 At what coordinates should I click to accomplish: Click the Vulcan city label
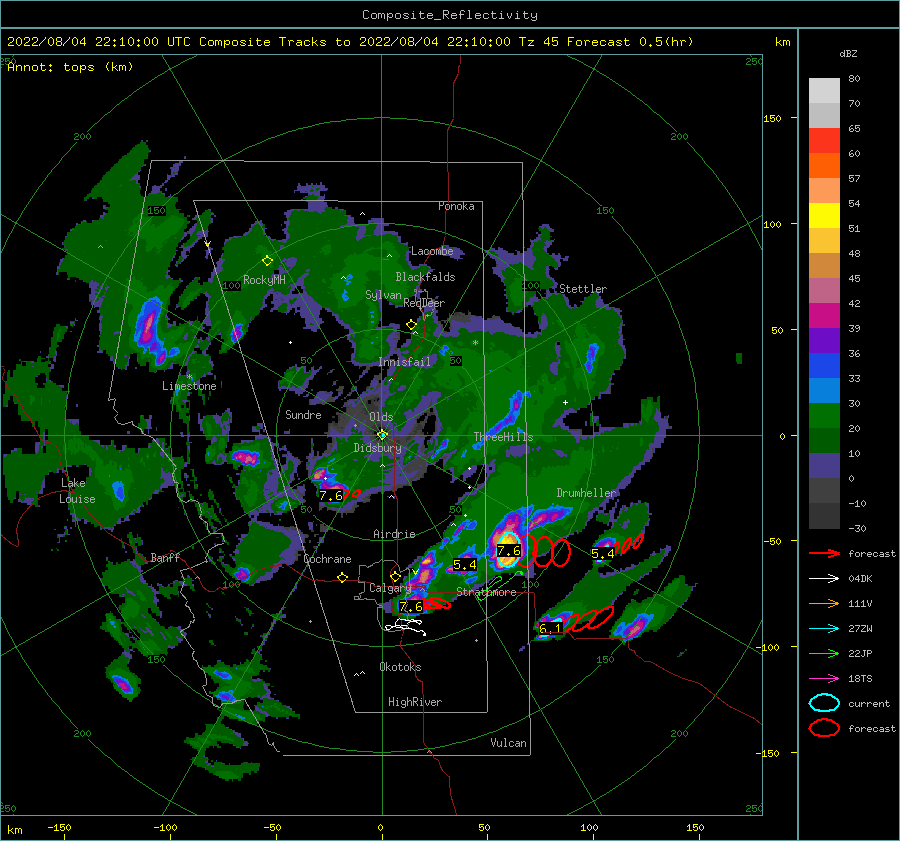[509, 743]
